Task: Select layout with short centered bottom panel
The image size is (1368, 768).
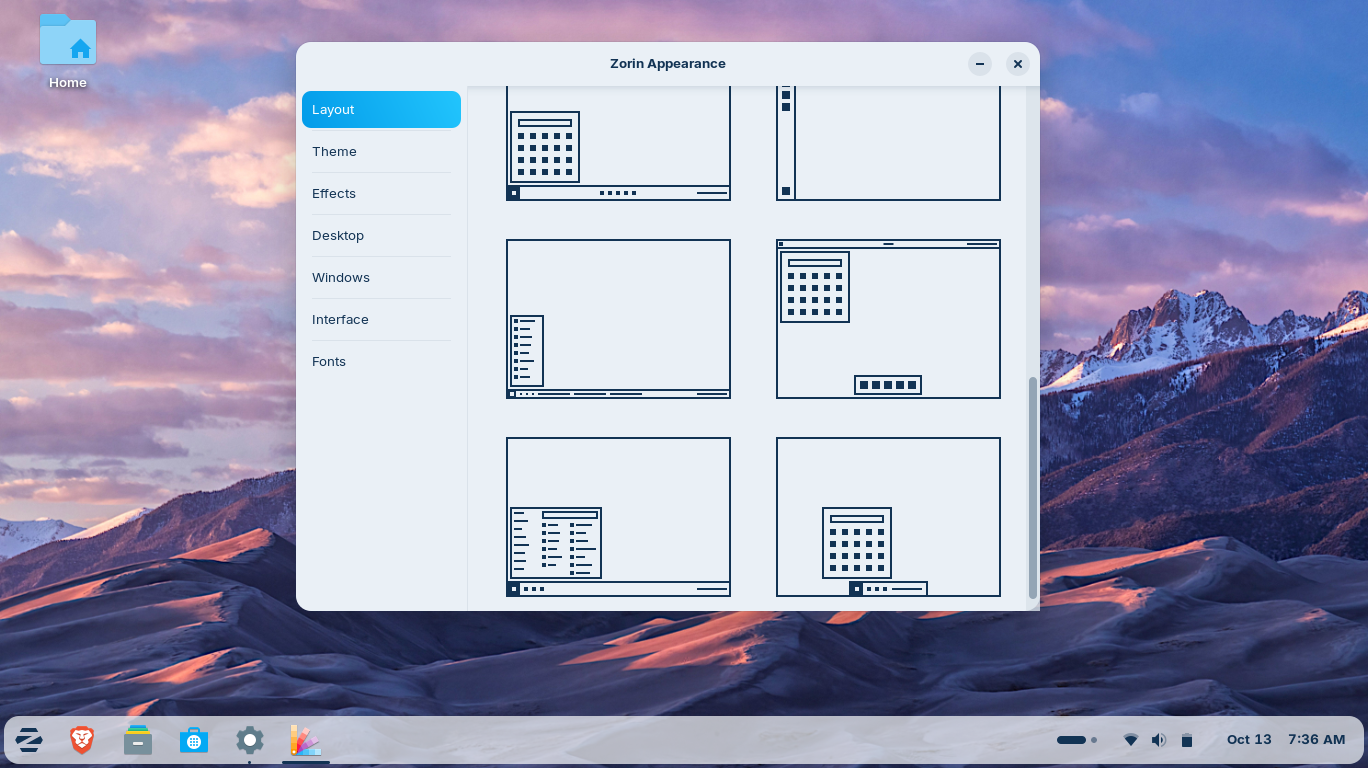Action: [x=888, y=517]
